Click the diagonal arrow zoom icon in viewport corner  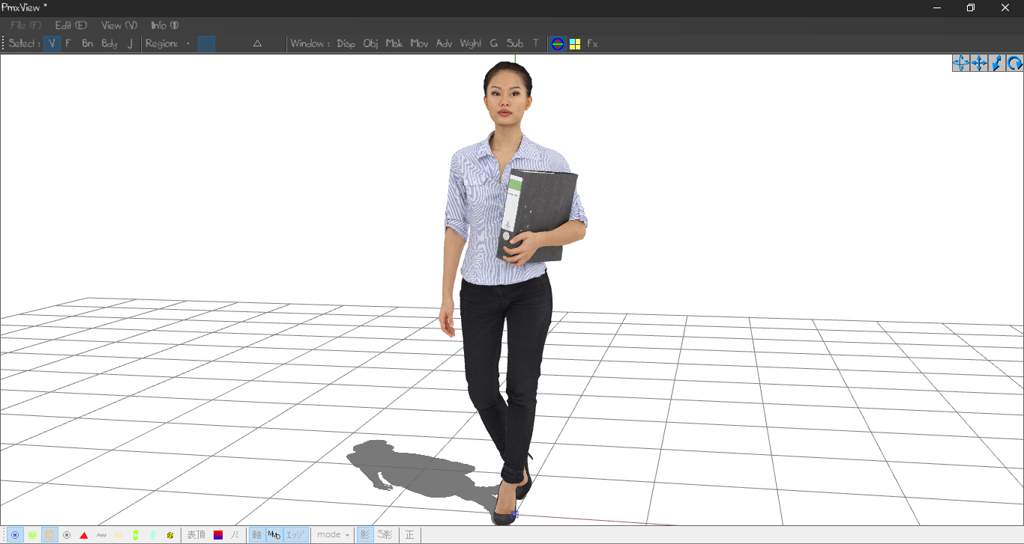997,63
